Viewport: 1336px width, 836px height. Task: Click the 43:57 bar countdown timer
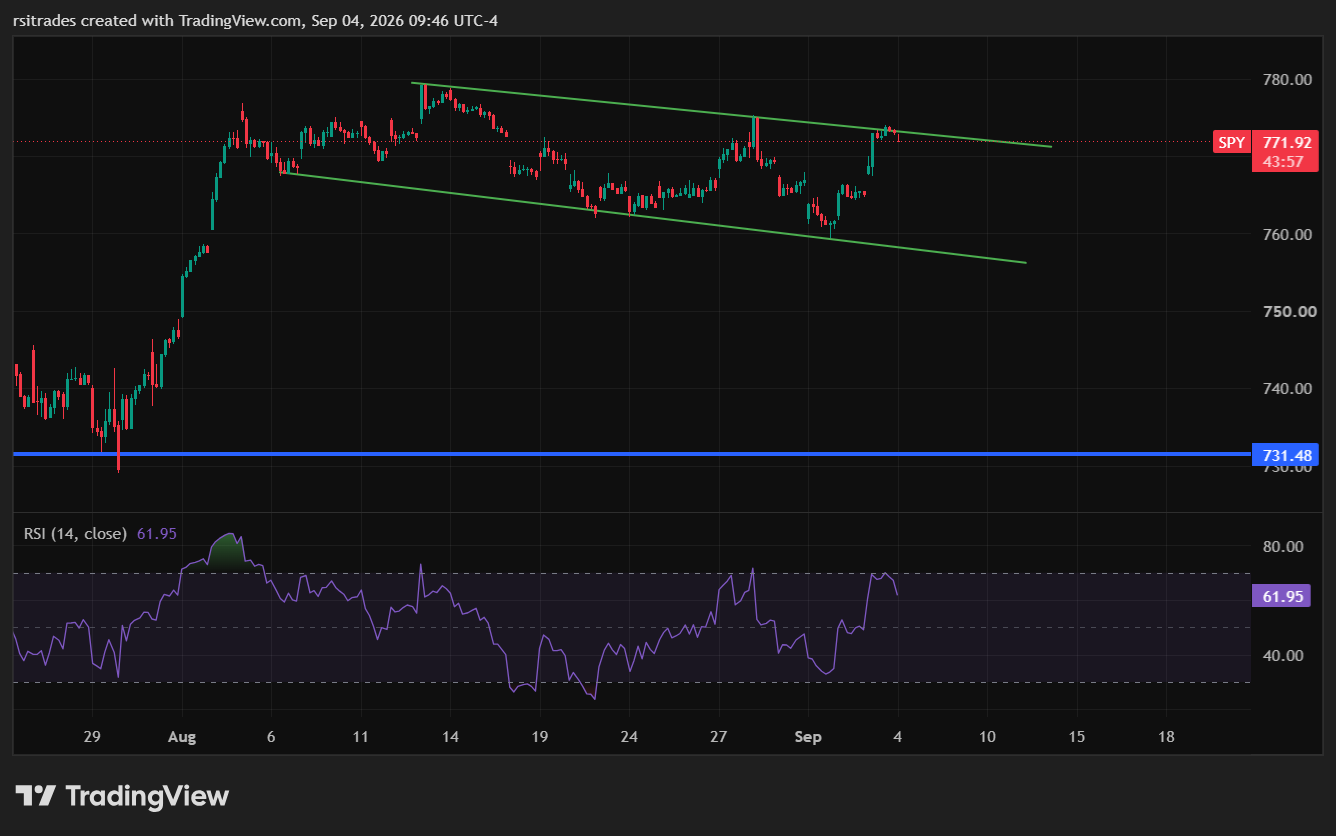(x=1285, y=161)
